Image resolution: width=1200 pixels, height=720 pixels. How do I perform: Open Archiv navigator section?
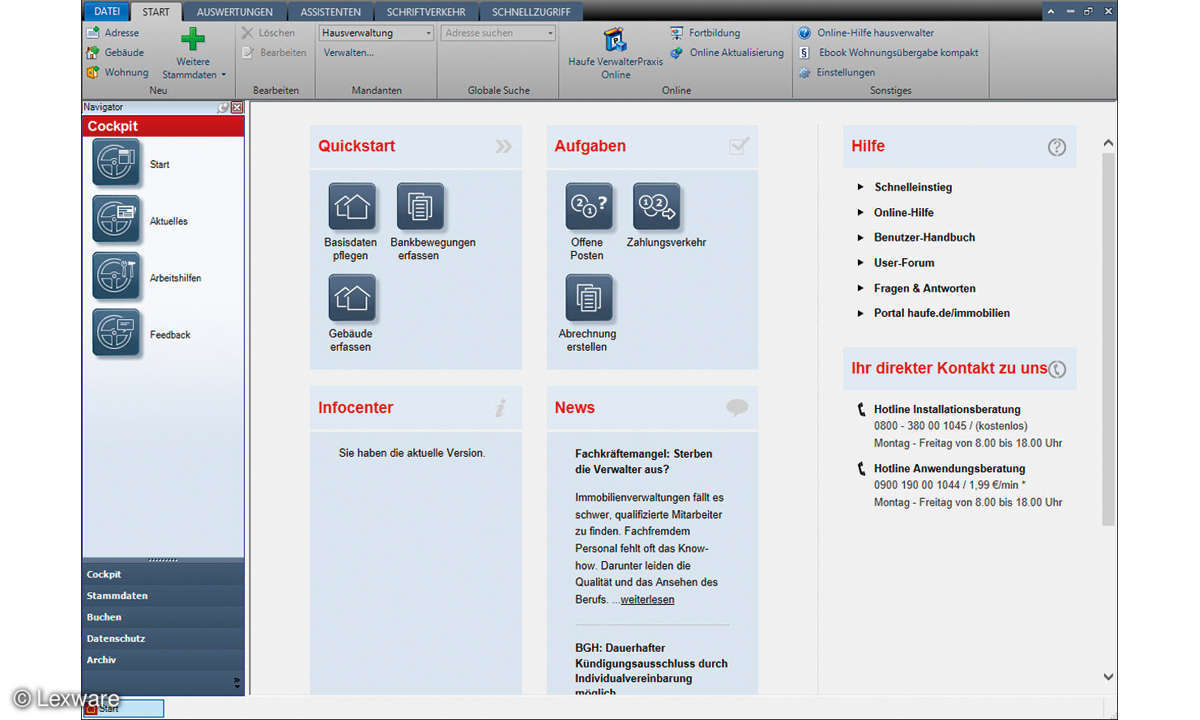[x=163, y=660]
